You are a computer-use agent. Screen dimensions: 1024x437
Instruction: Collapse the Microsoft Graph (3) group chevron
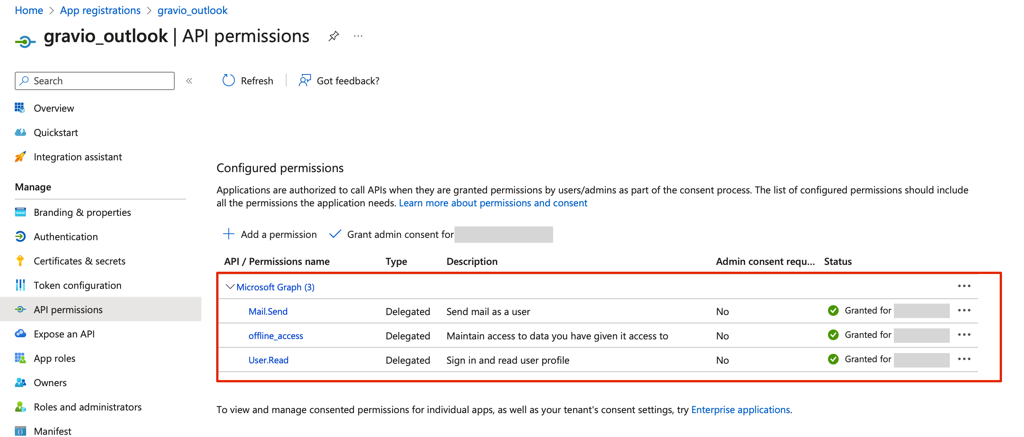(x=229, y=287)
